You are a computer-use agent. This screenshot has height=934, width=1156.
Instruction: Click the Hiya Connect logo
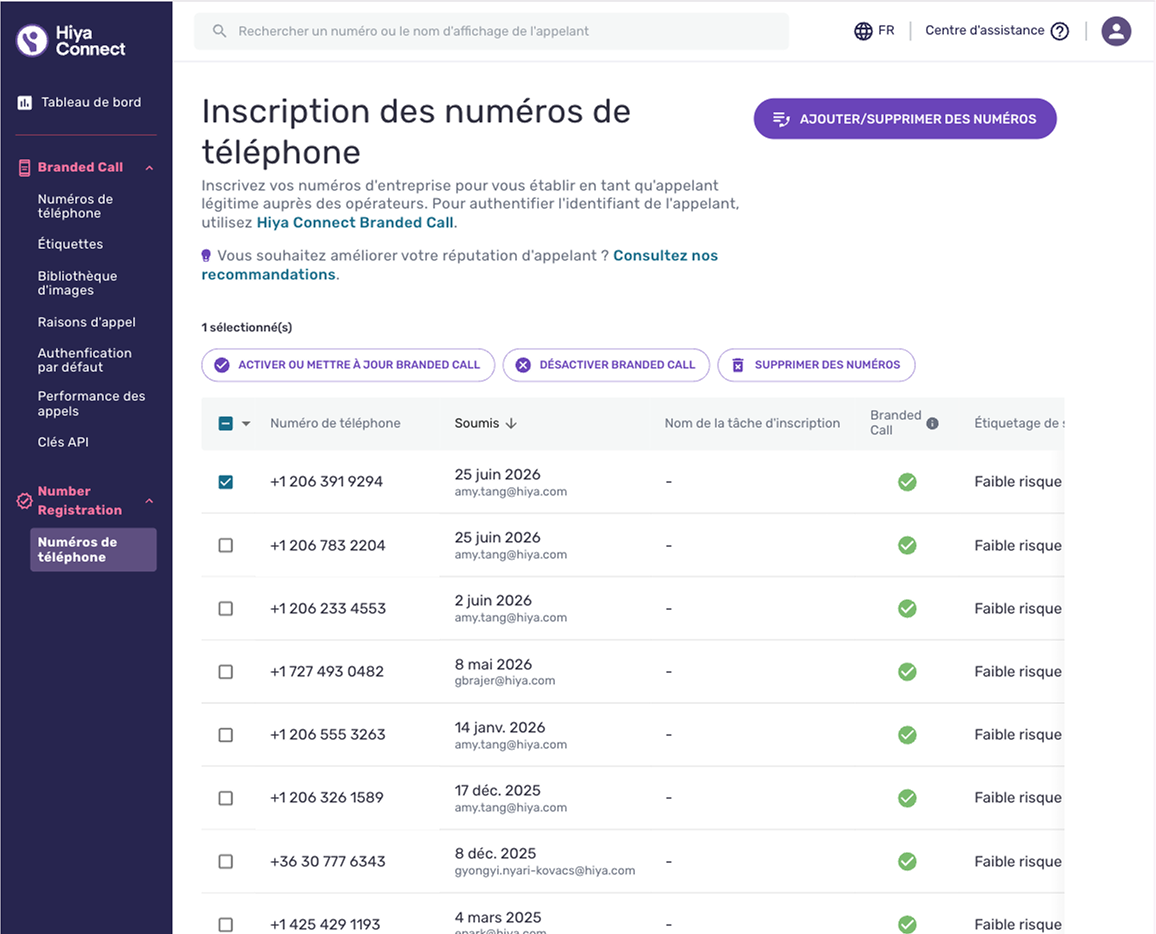point(72,41)
